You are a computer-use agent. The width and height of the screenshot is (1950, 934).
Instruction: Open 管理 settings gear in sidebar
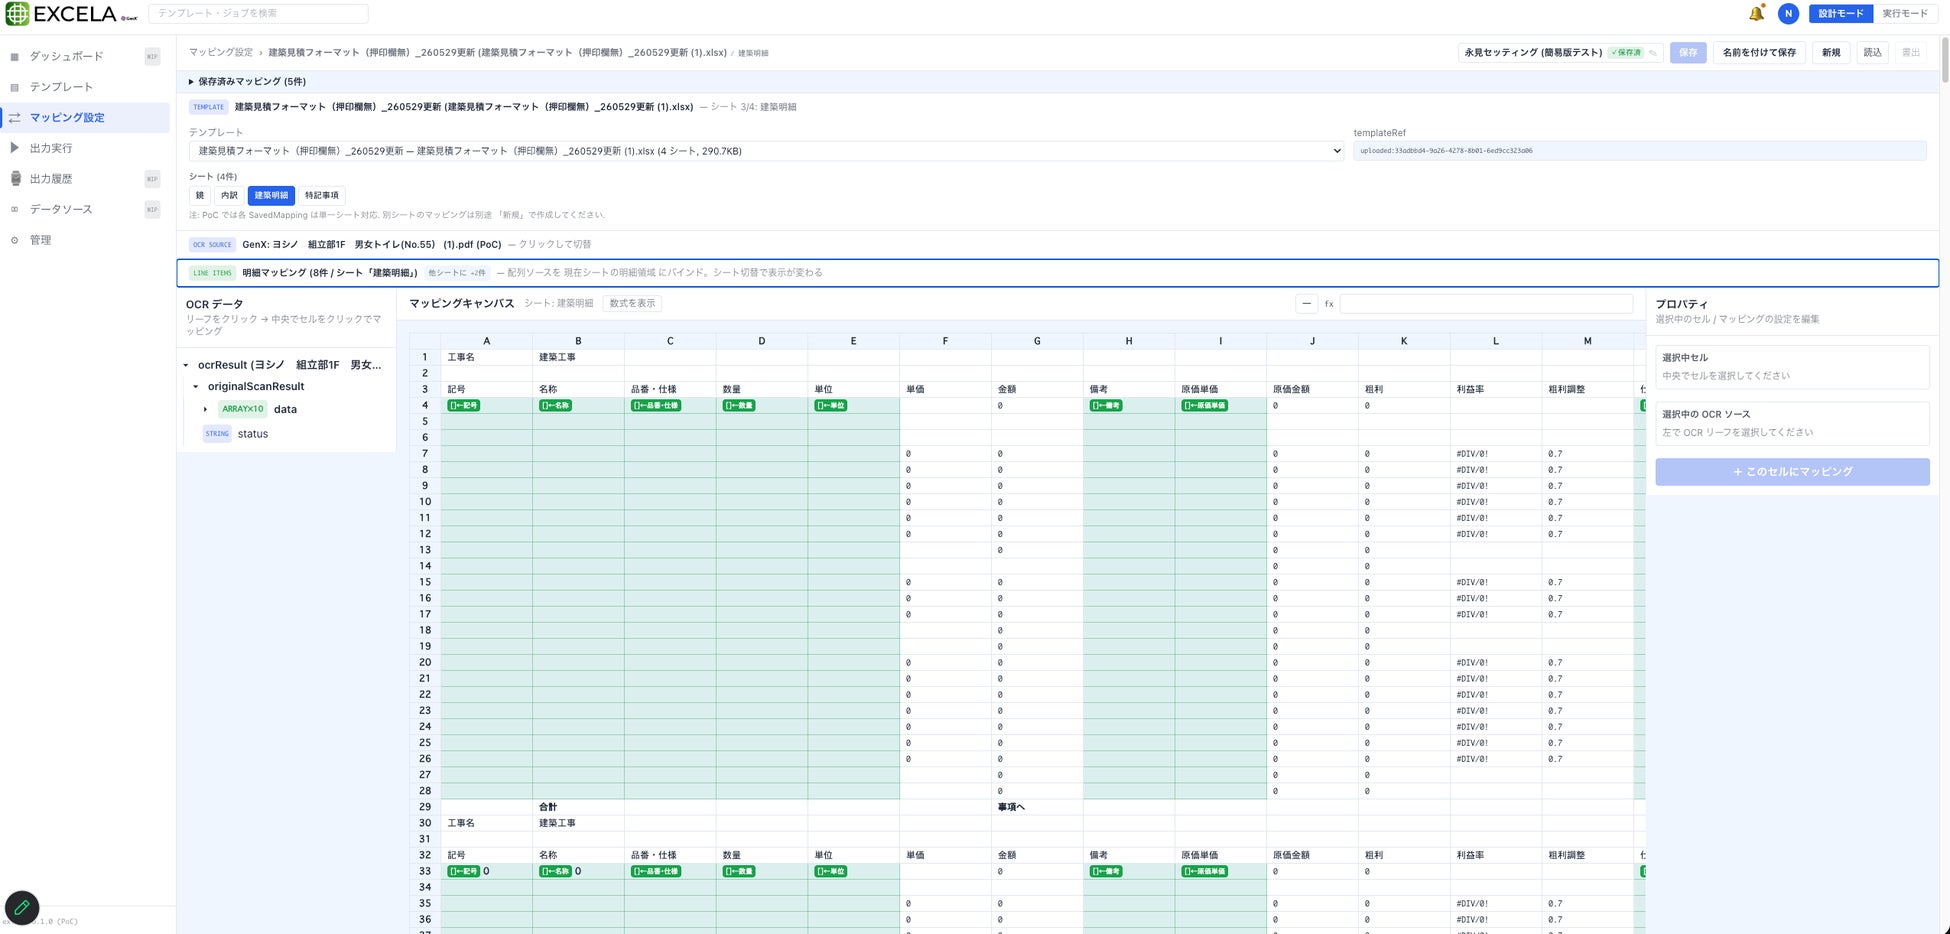tap(14, 240)
